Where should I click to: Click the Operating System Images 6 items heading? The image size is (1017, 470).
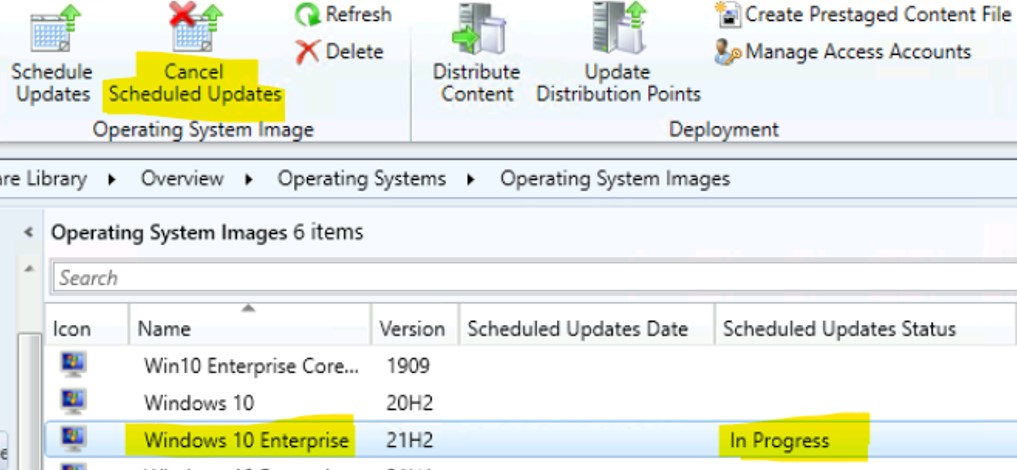[207, 232]
